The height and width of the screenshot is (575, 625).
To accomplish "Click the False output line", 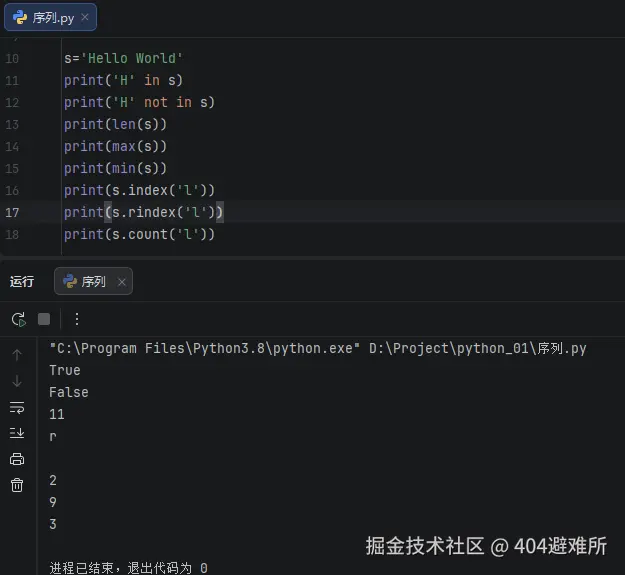I will [69, 392].
